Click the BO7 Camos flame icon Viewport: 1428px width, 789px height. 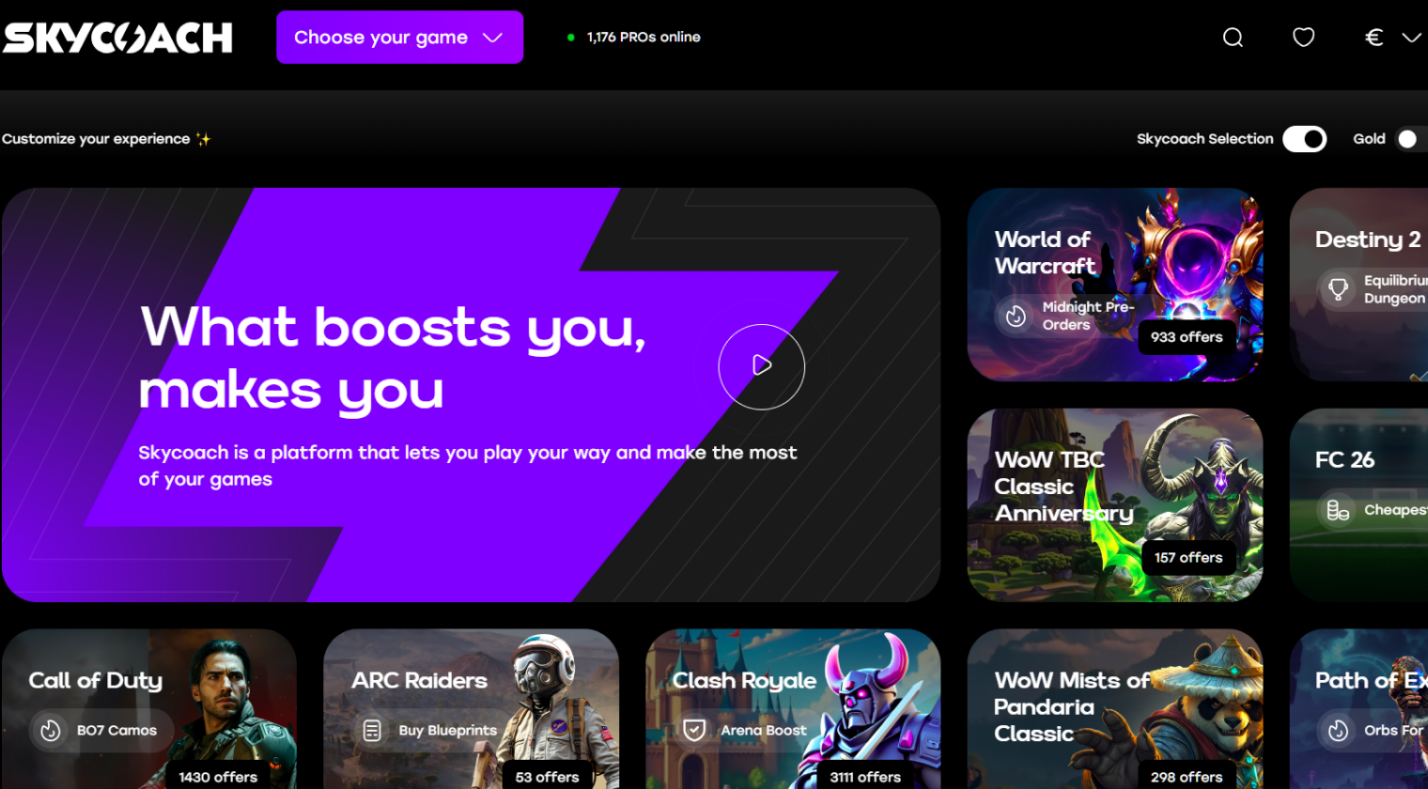pyautogui.click(x=50, y=730)
